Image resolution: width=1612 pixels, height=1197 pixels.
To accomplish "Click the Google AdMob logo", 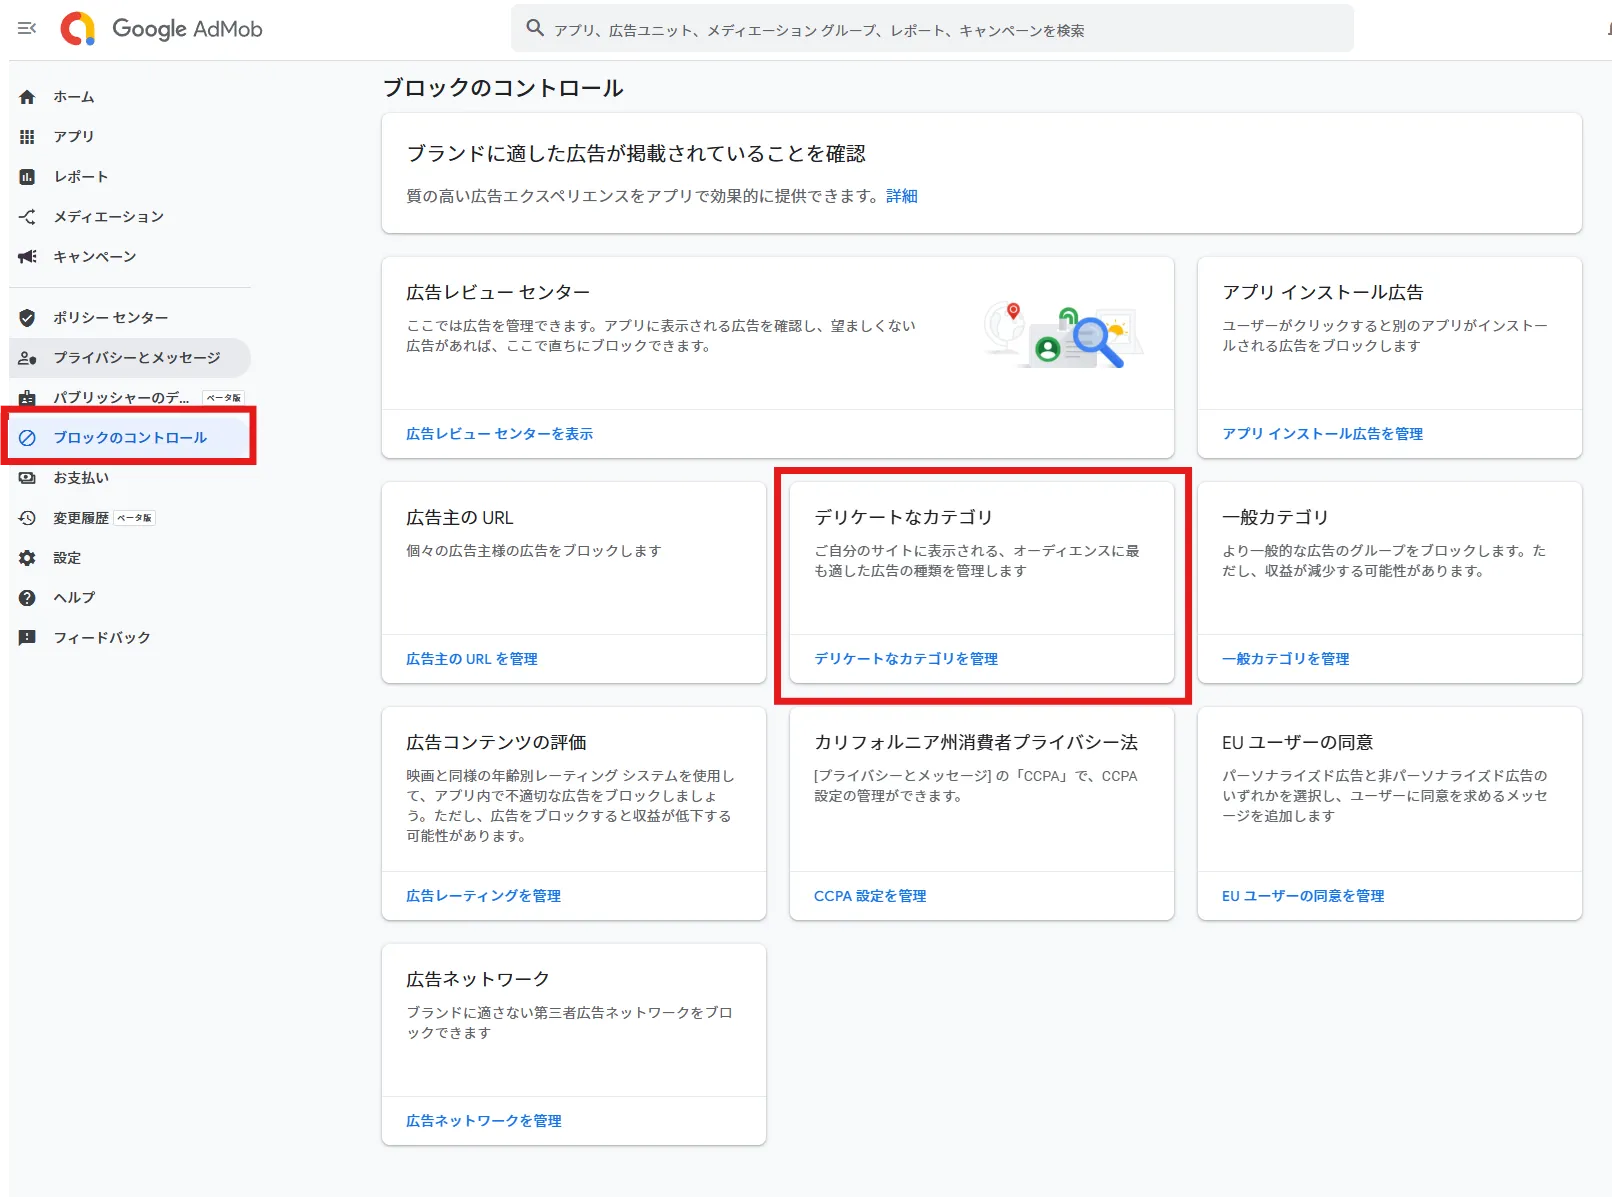I will point(162,28).
